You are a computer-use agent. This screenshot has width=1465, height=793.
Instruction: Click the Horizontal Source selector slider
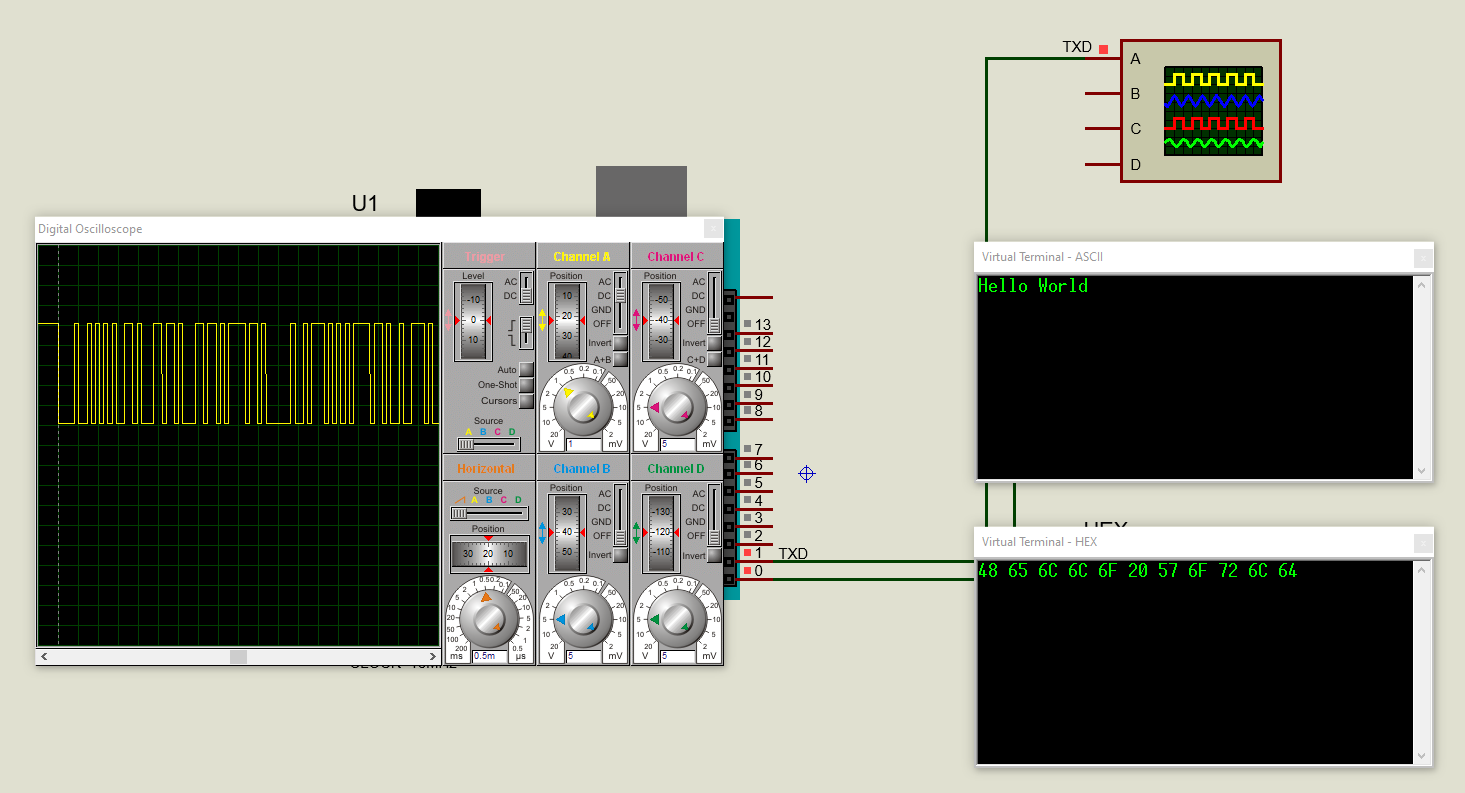click(488, 513)
